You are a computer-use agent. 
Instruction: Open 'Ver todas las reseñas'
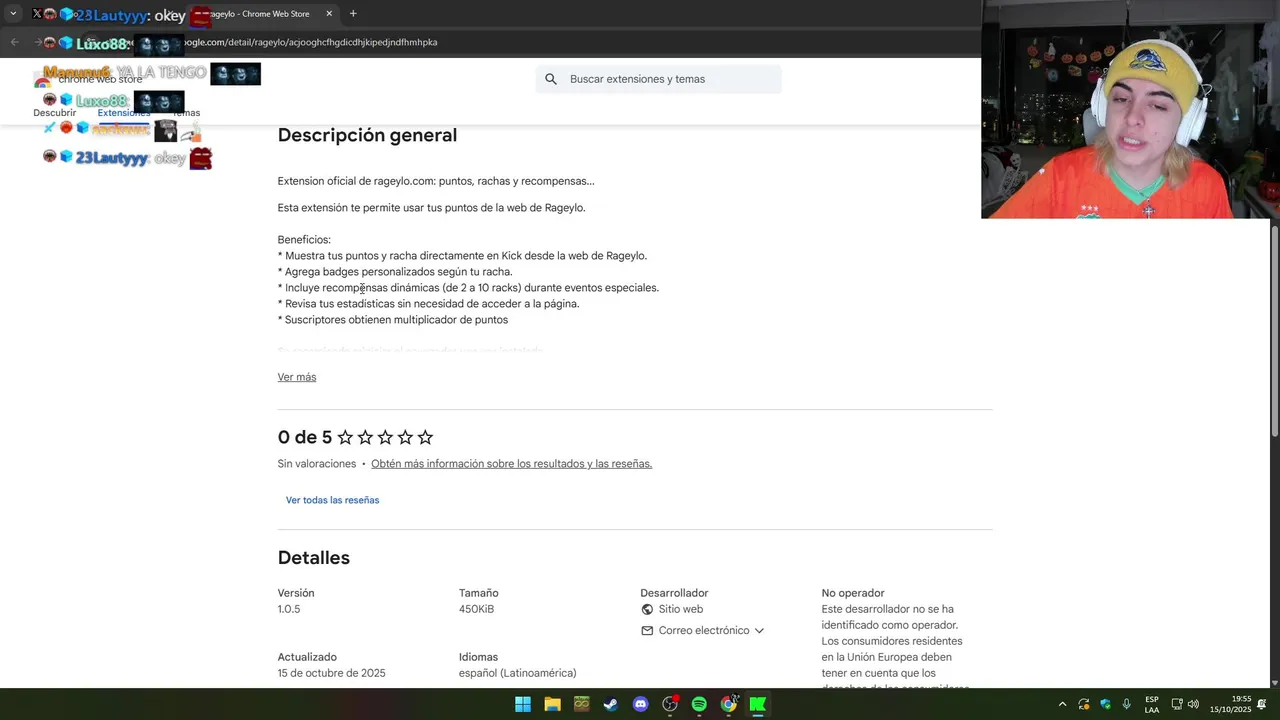click(x=332, y=500)
